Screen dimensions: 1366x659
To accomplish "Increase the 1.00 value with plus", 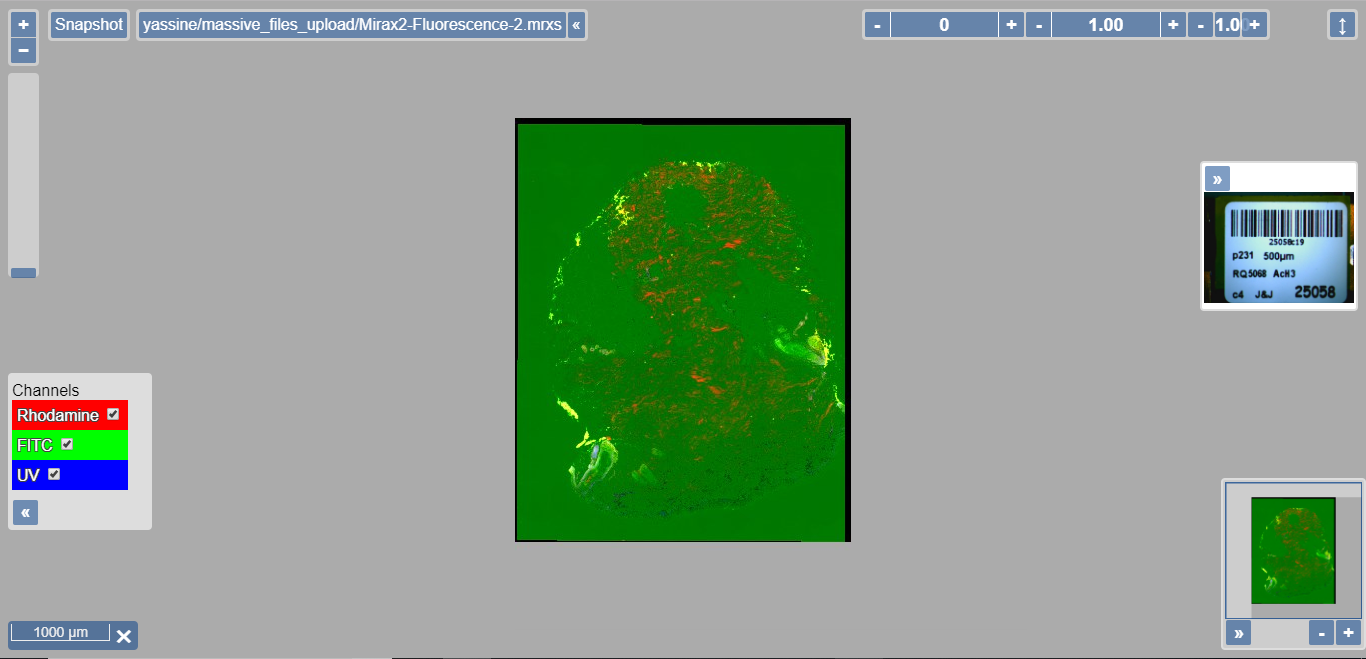I will pos(1172,25).
